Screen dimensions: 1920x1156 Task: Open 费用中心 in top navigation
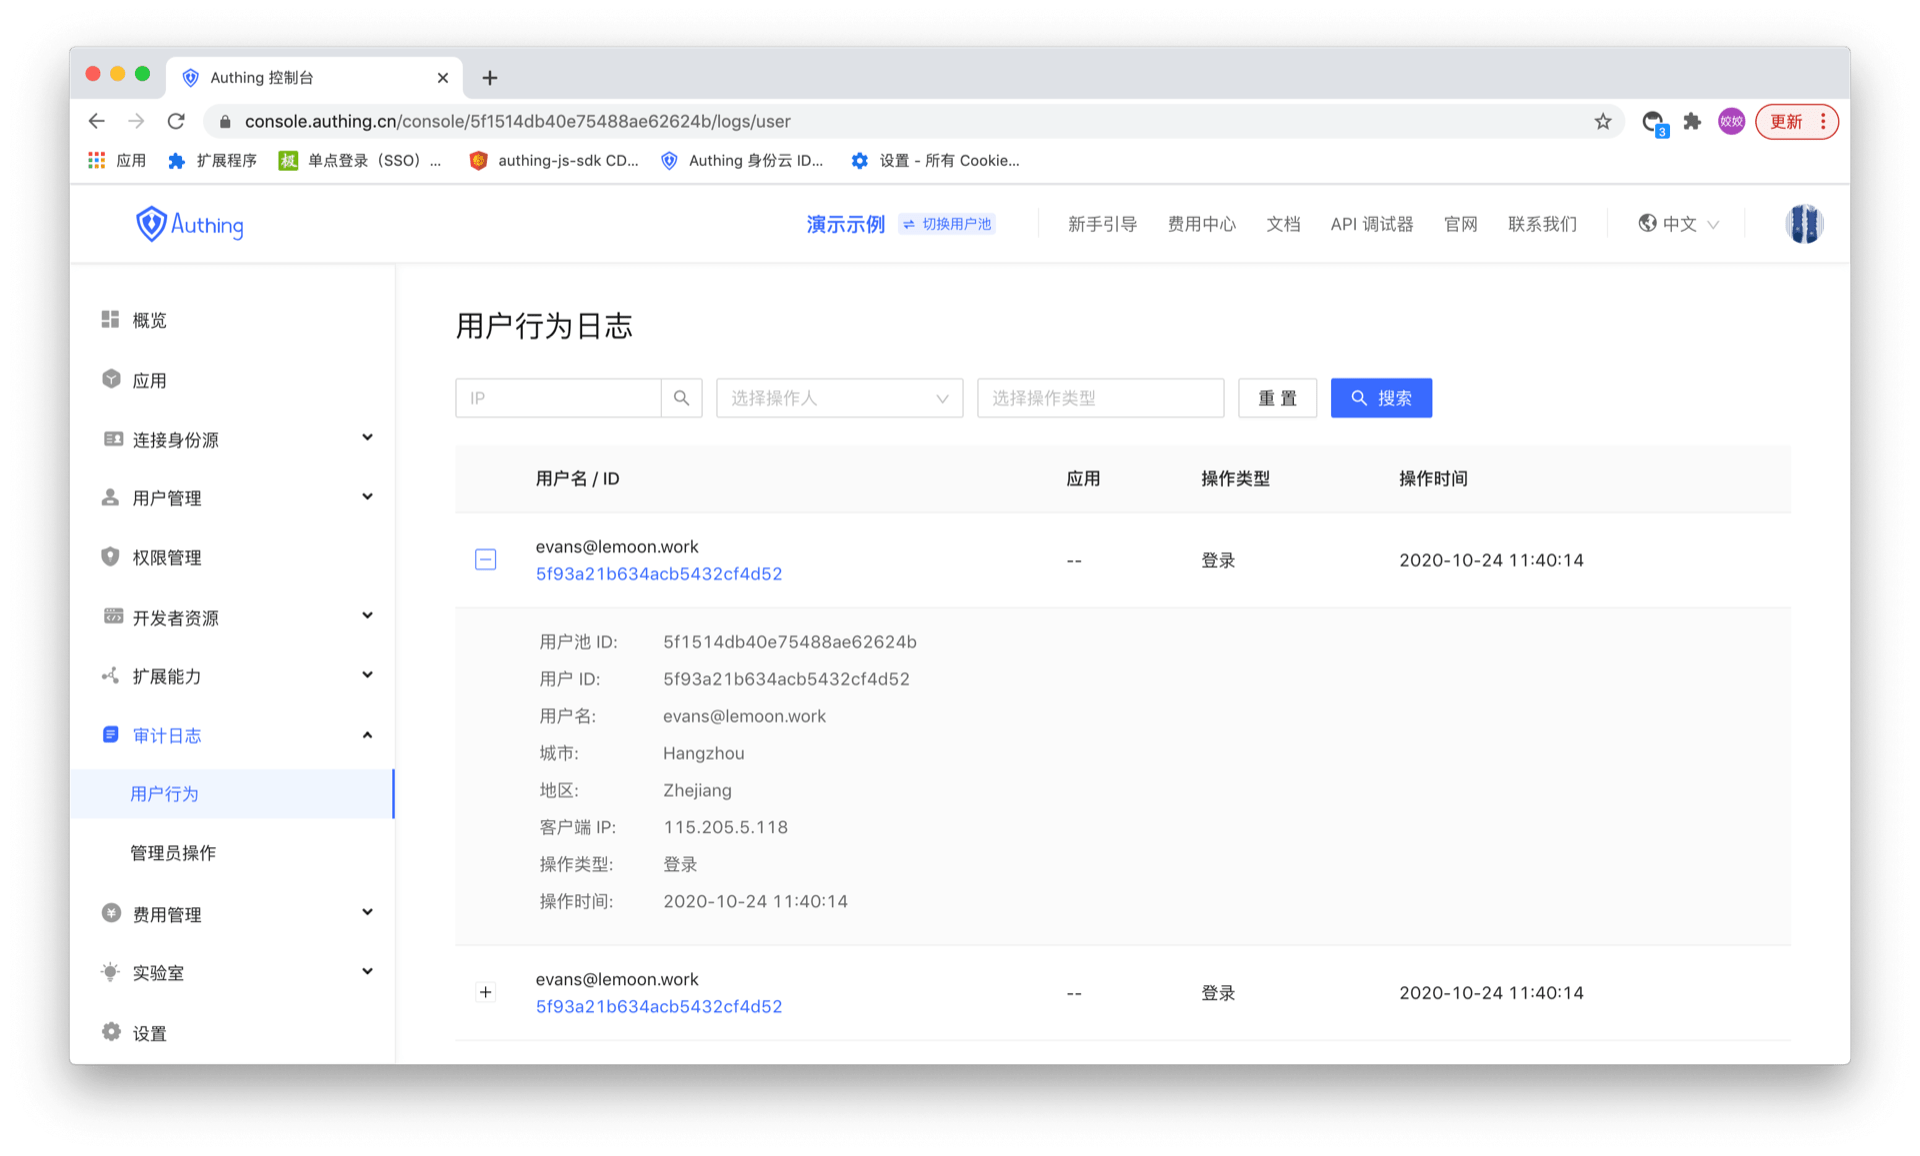click(1202, 224)
